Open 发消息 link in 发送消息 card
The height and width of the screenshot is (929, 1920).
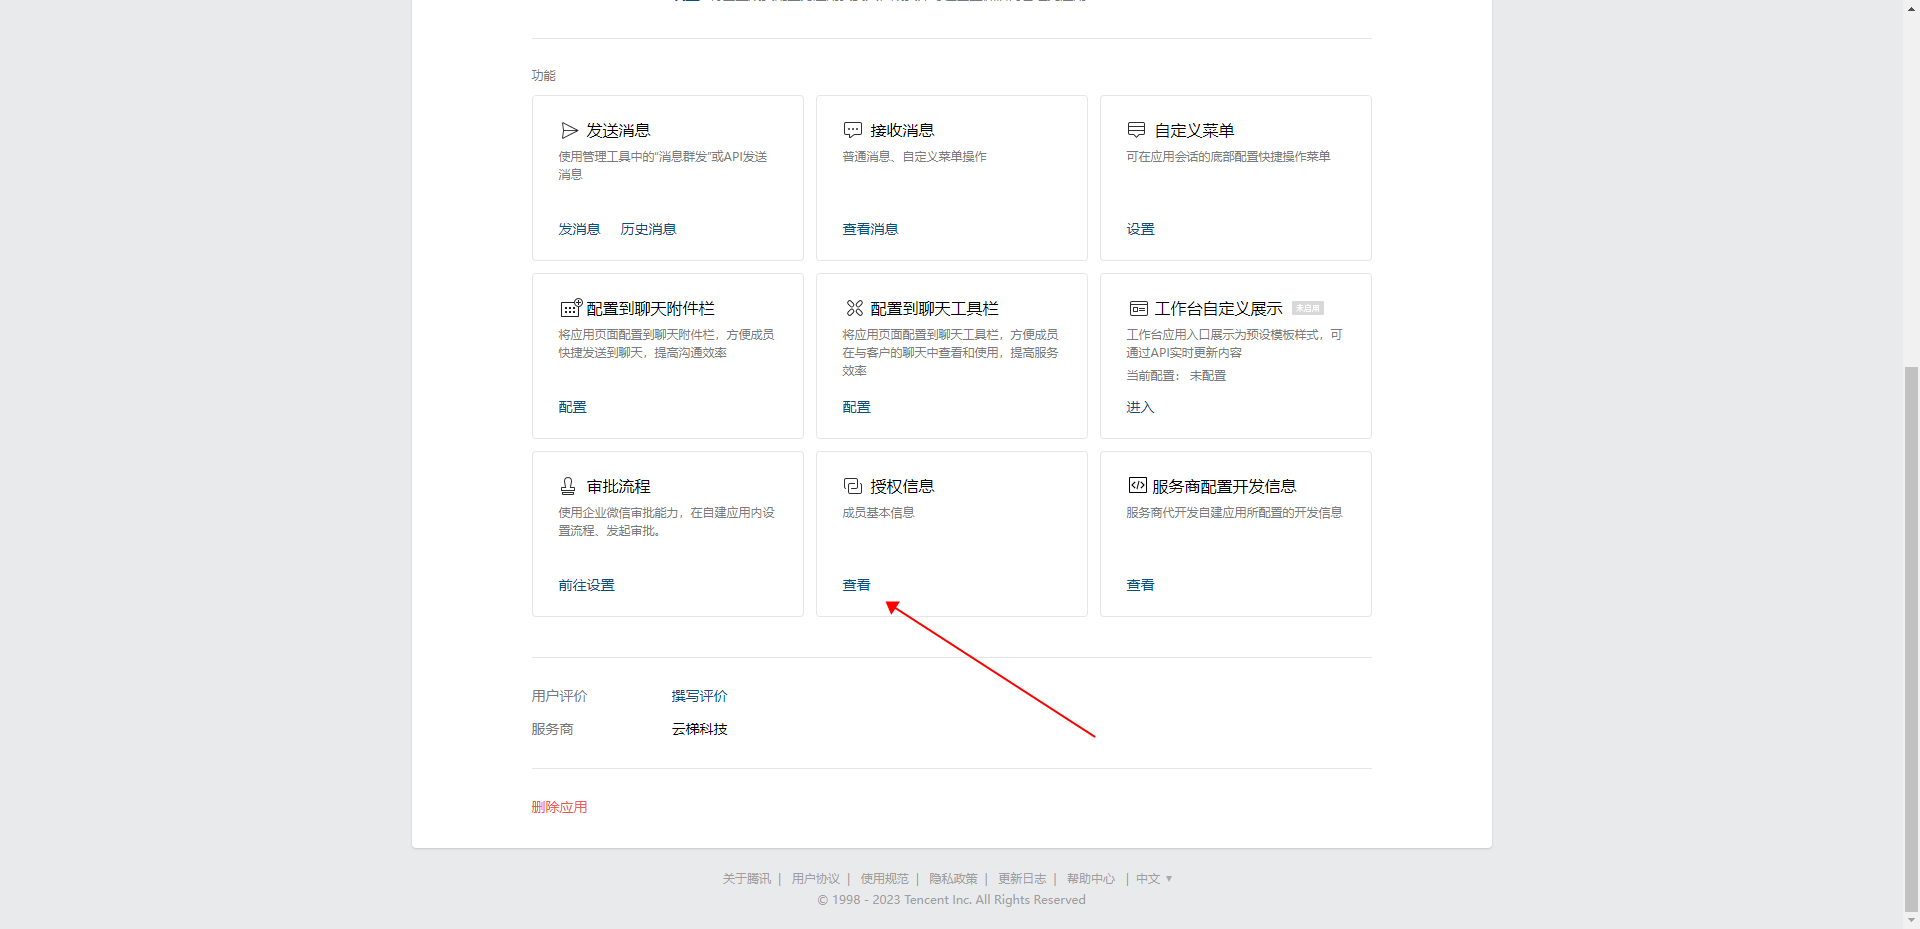(x=579, y=229)
